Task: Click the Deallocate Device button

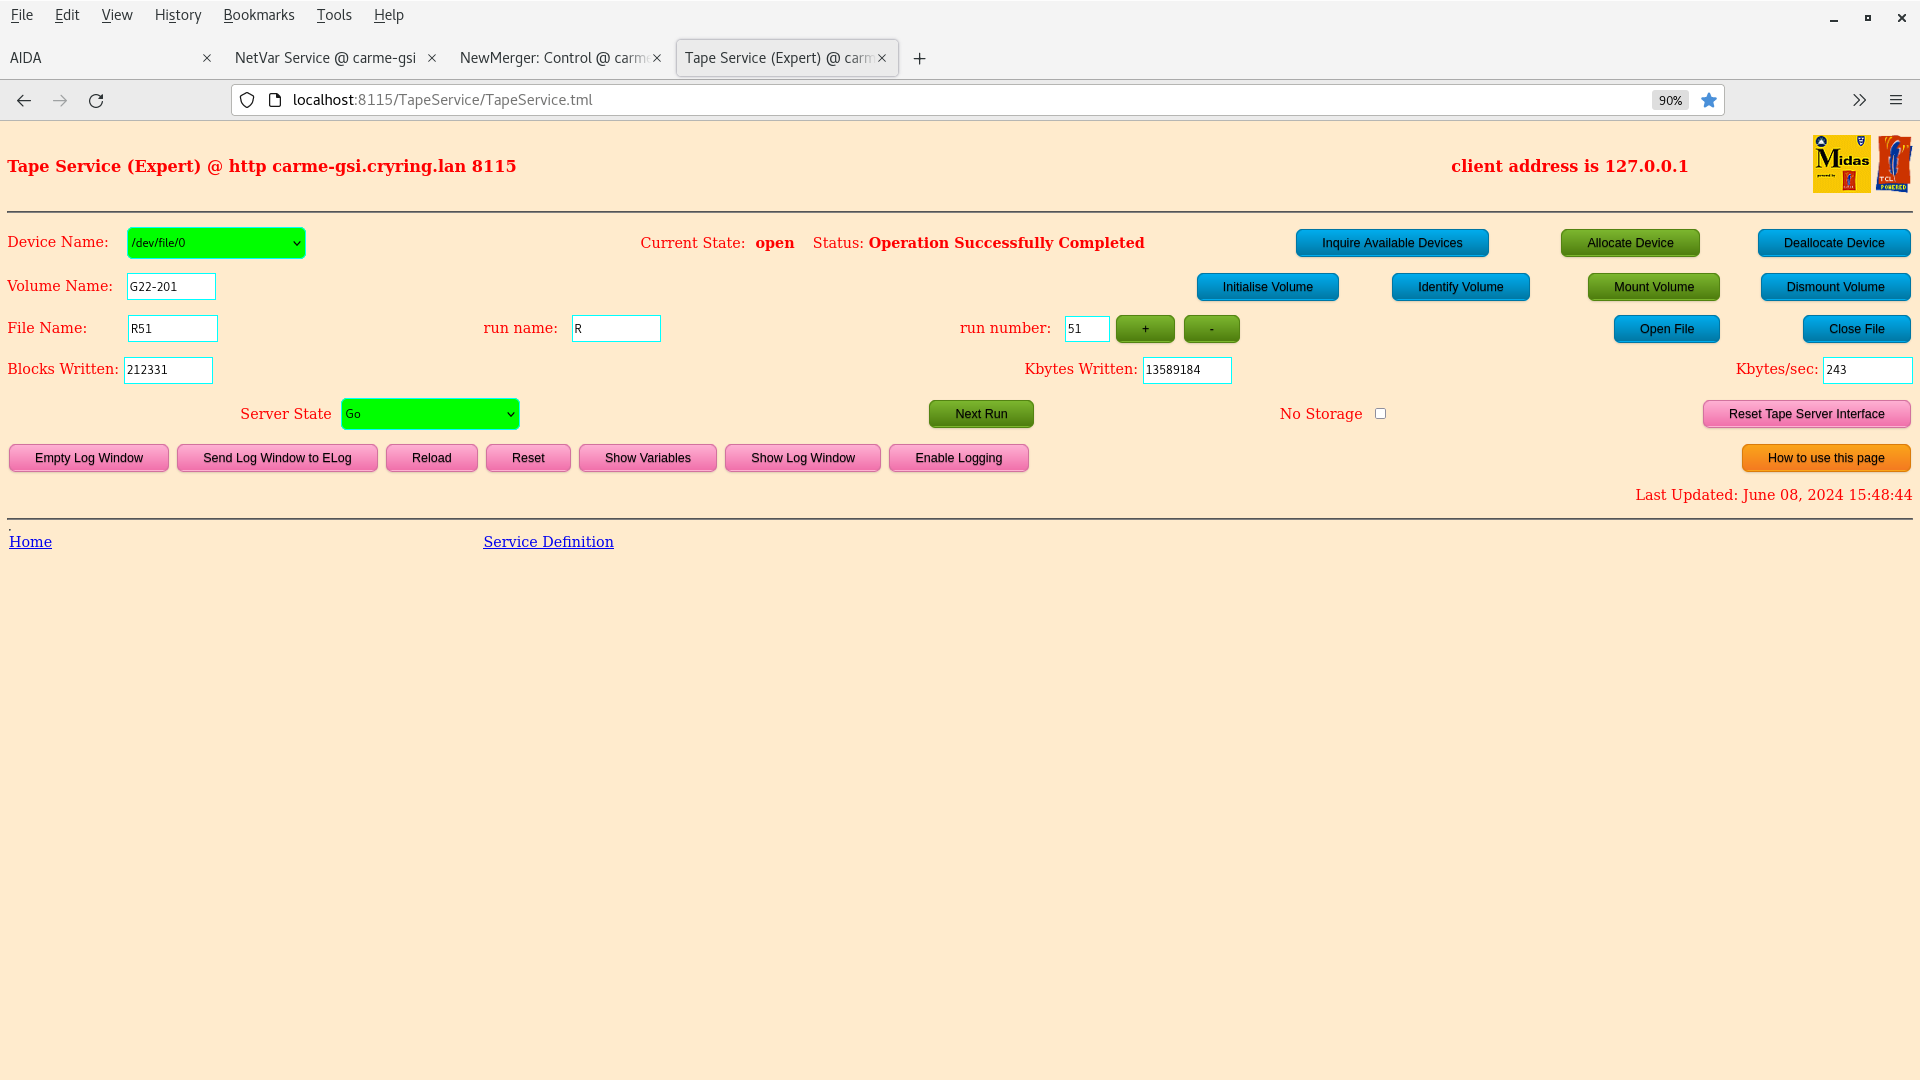Action: (x=1834, y=243)
